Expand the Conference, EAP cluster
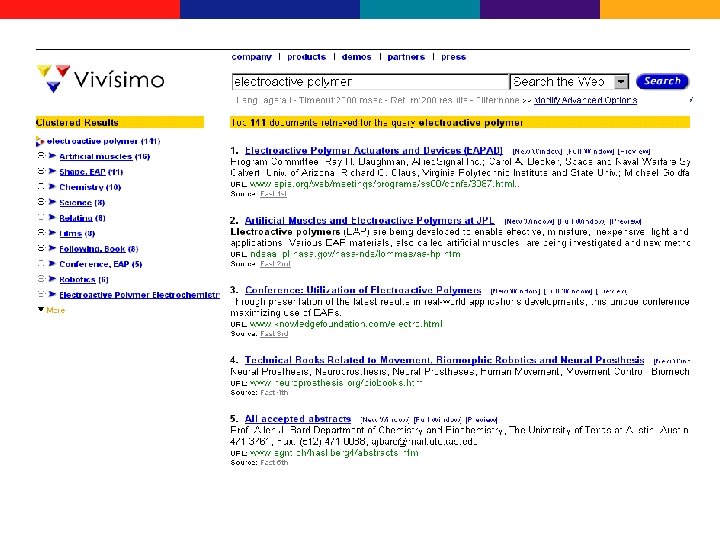This screenshot has width=720, height=540. 41,263
